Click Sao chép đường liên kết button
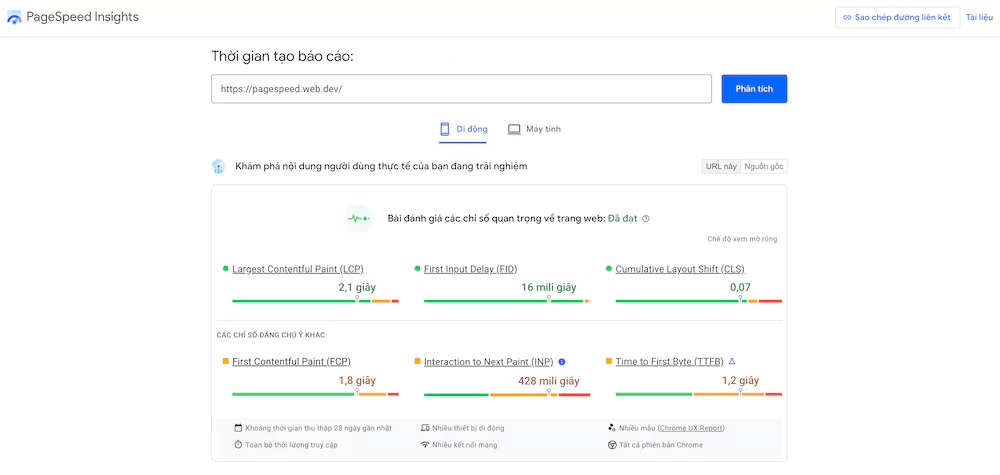This screenshot has height=475, width=1000. coord(897,18)
